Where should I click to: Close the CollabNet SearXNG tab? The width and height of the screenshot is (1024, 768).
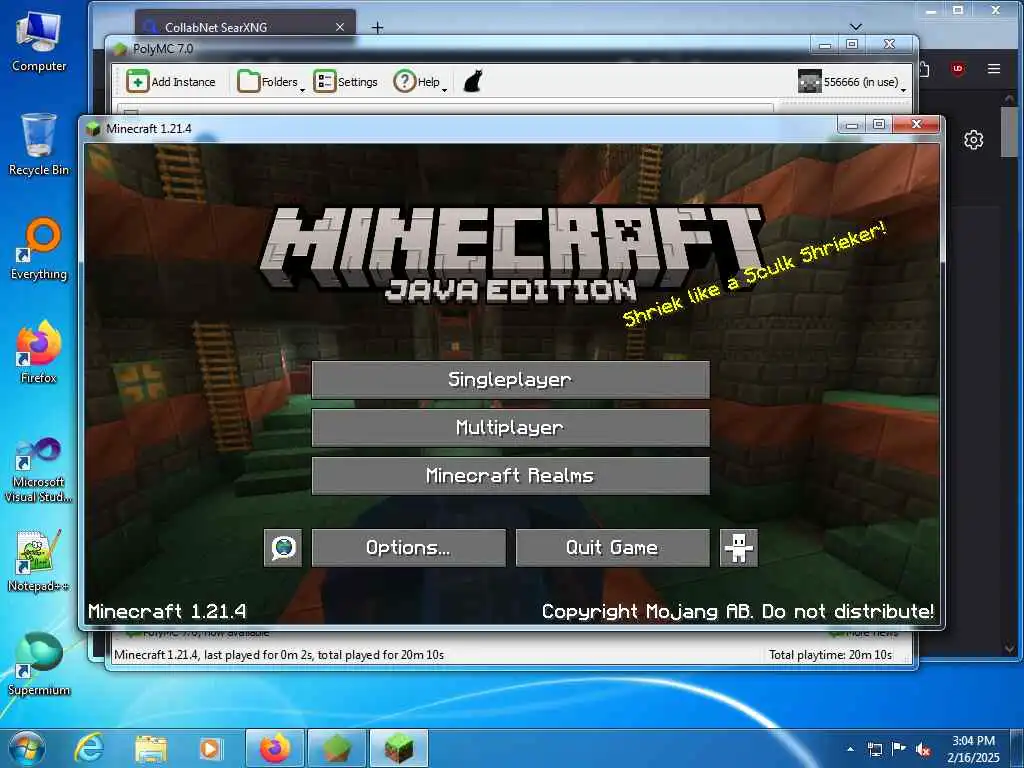[340, 27]
